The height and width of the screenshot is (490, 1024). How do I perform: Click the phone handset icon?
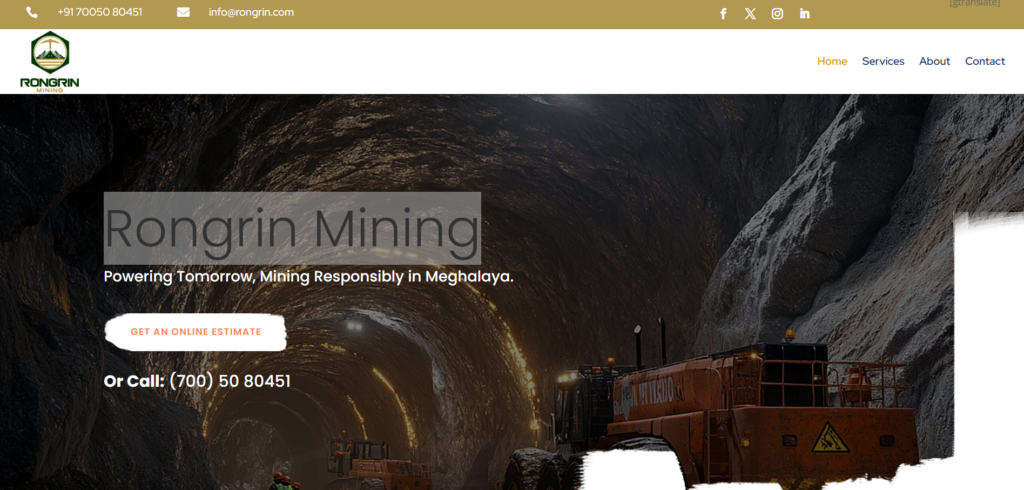[31, 12]
